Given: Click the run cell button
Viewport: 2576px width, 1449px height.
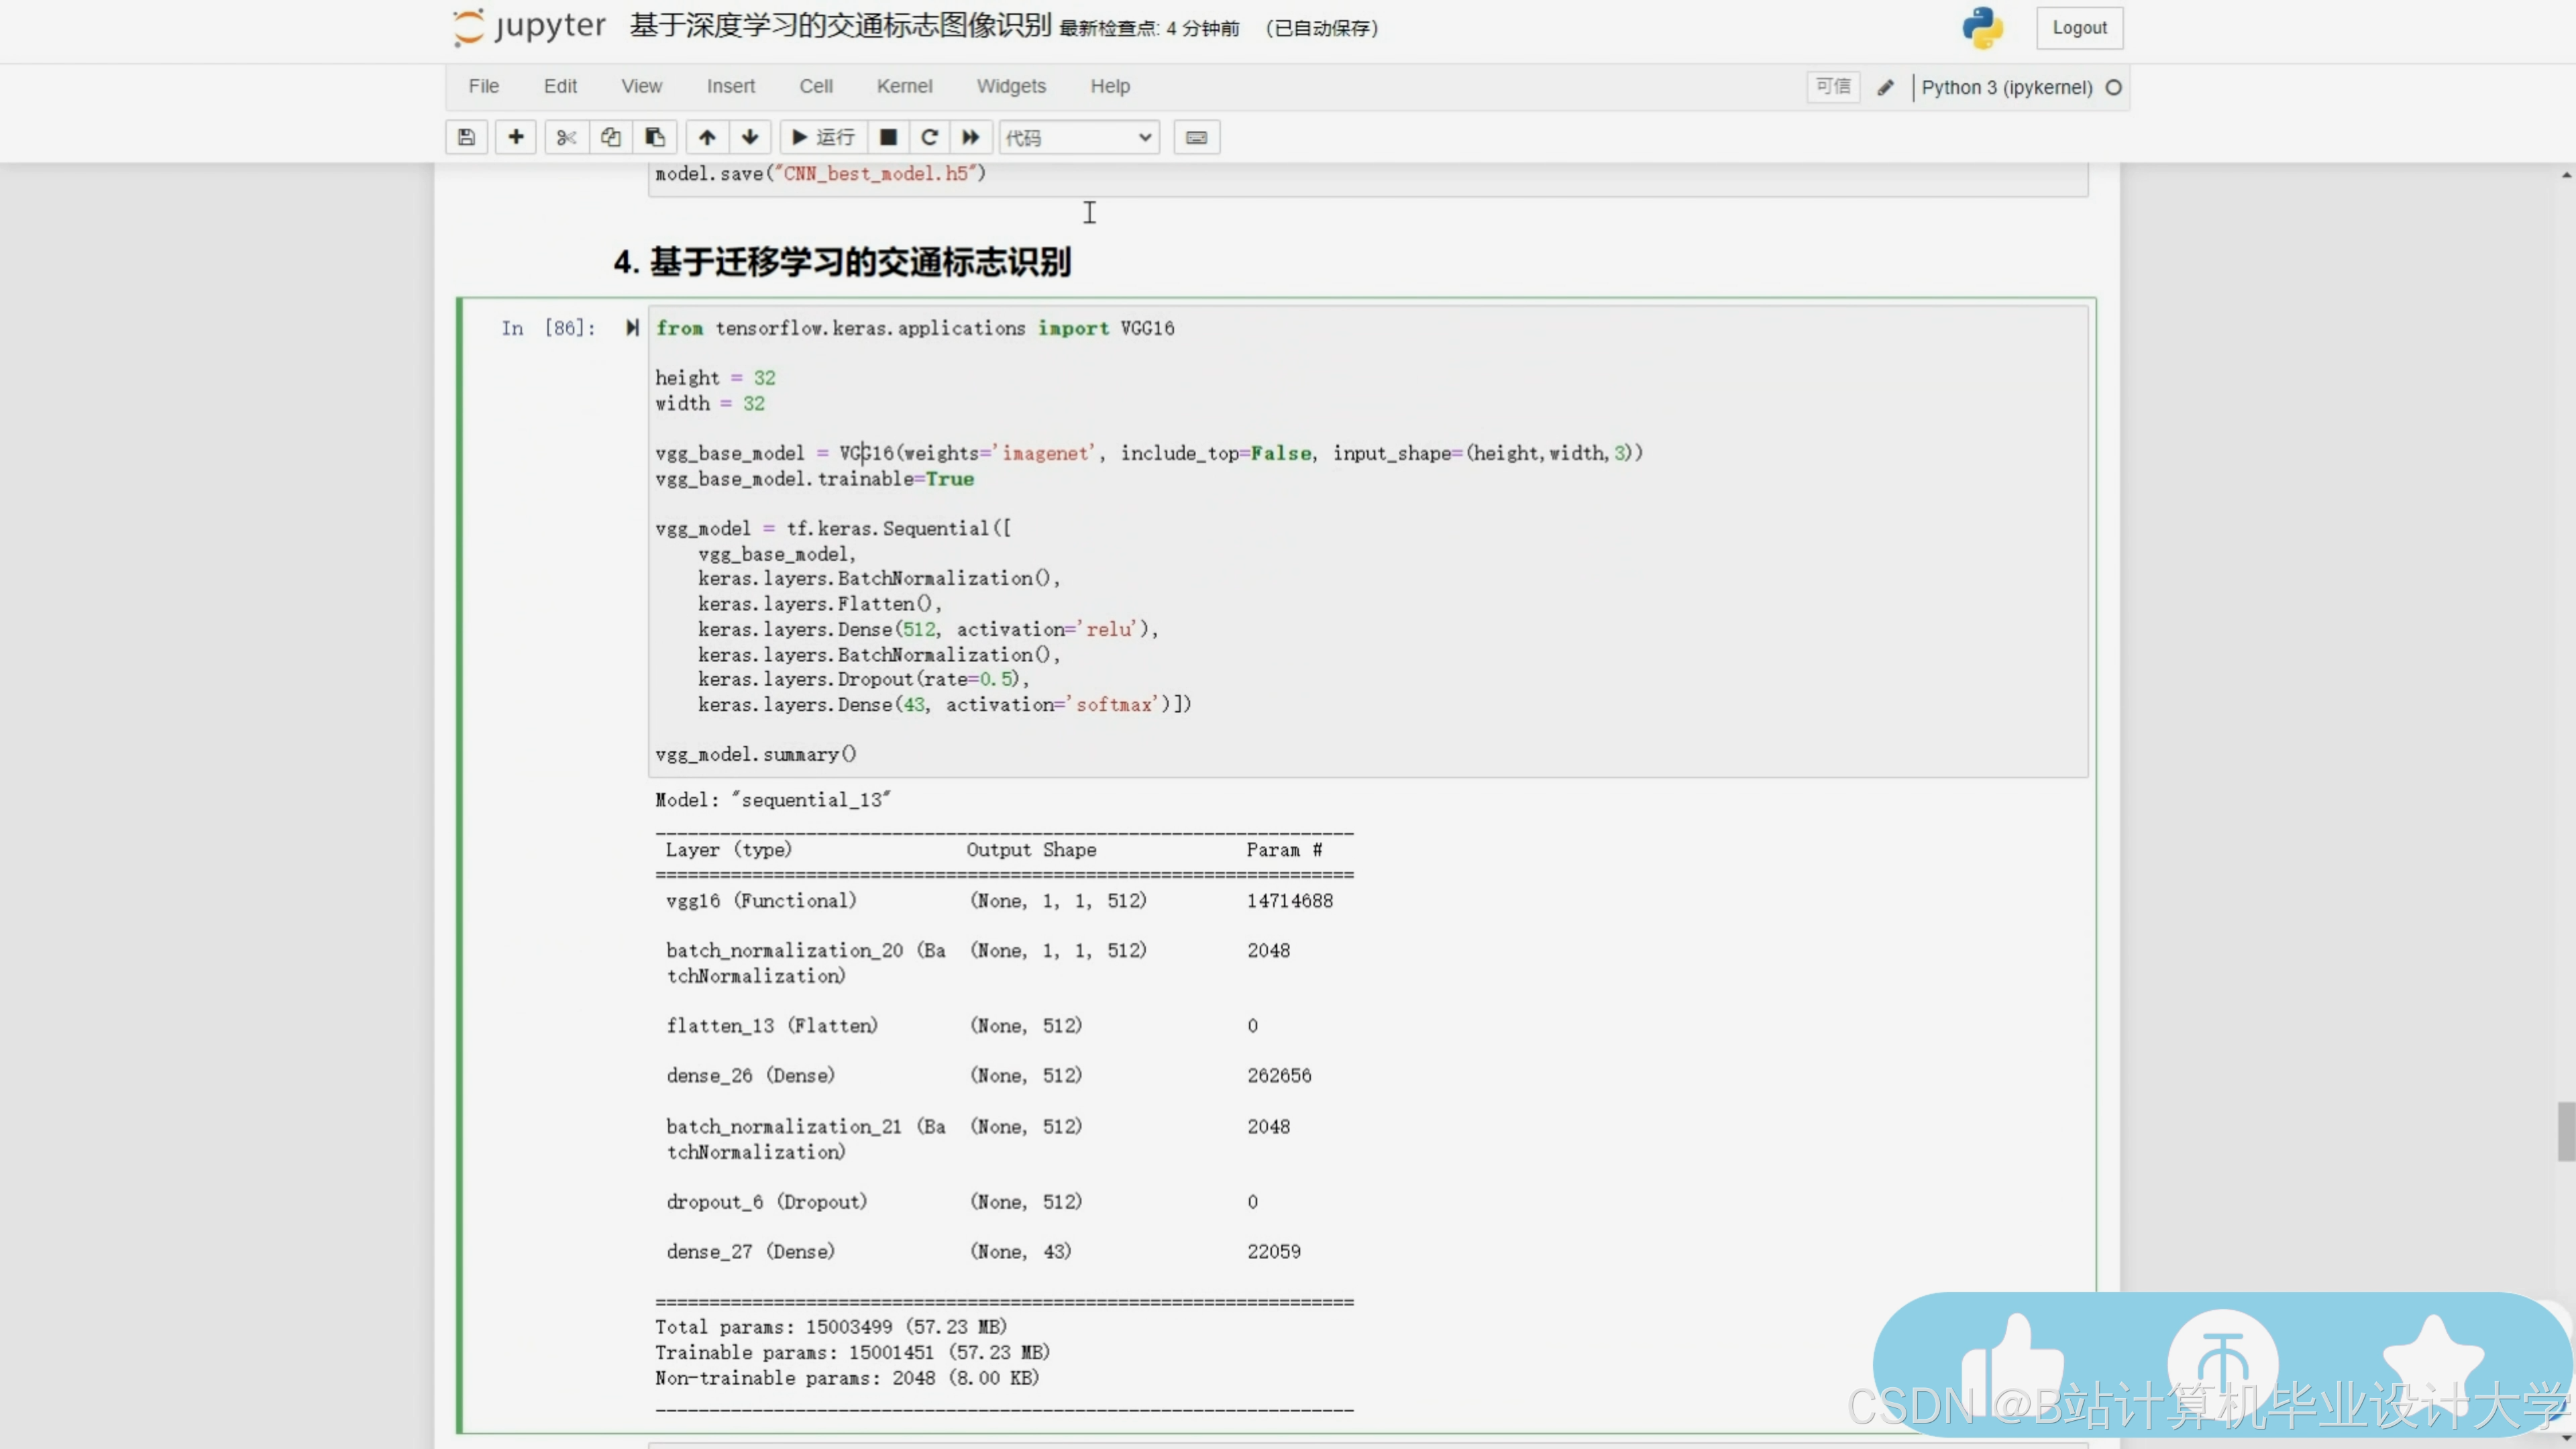Looking at the screenshot, I should click(823, 137).
